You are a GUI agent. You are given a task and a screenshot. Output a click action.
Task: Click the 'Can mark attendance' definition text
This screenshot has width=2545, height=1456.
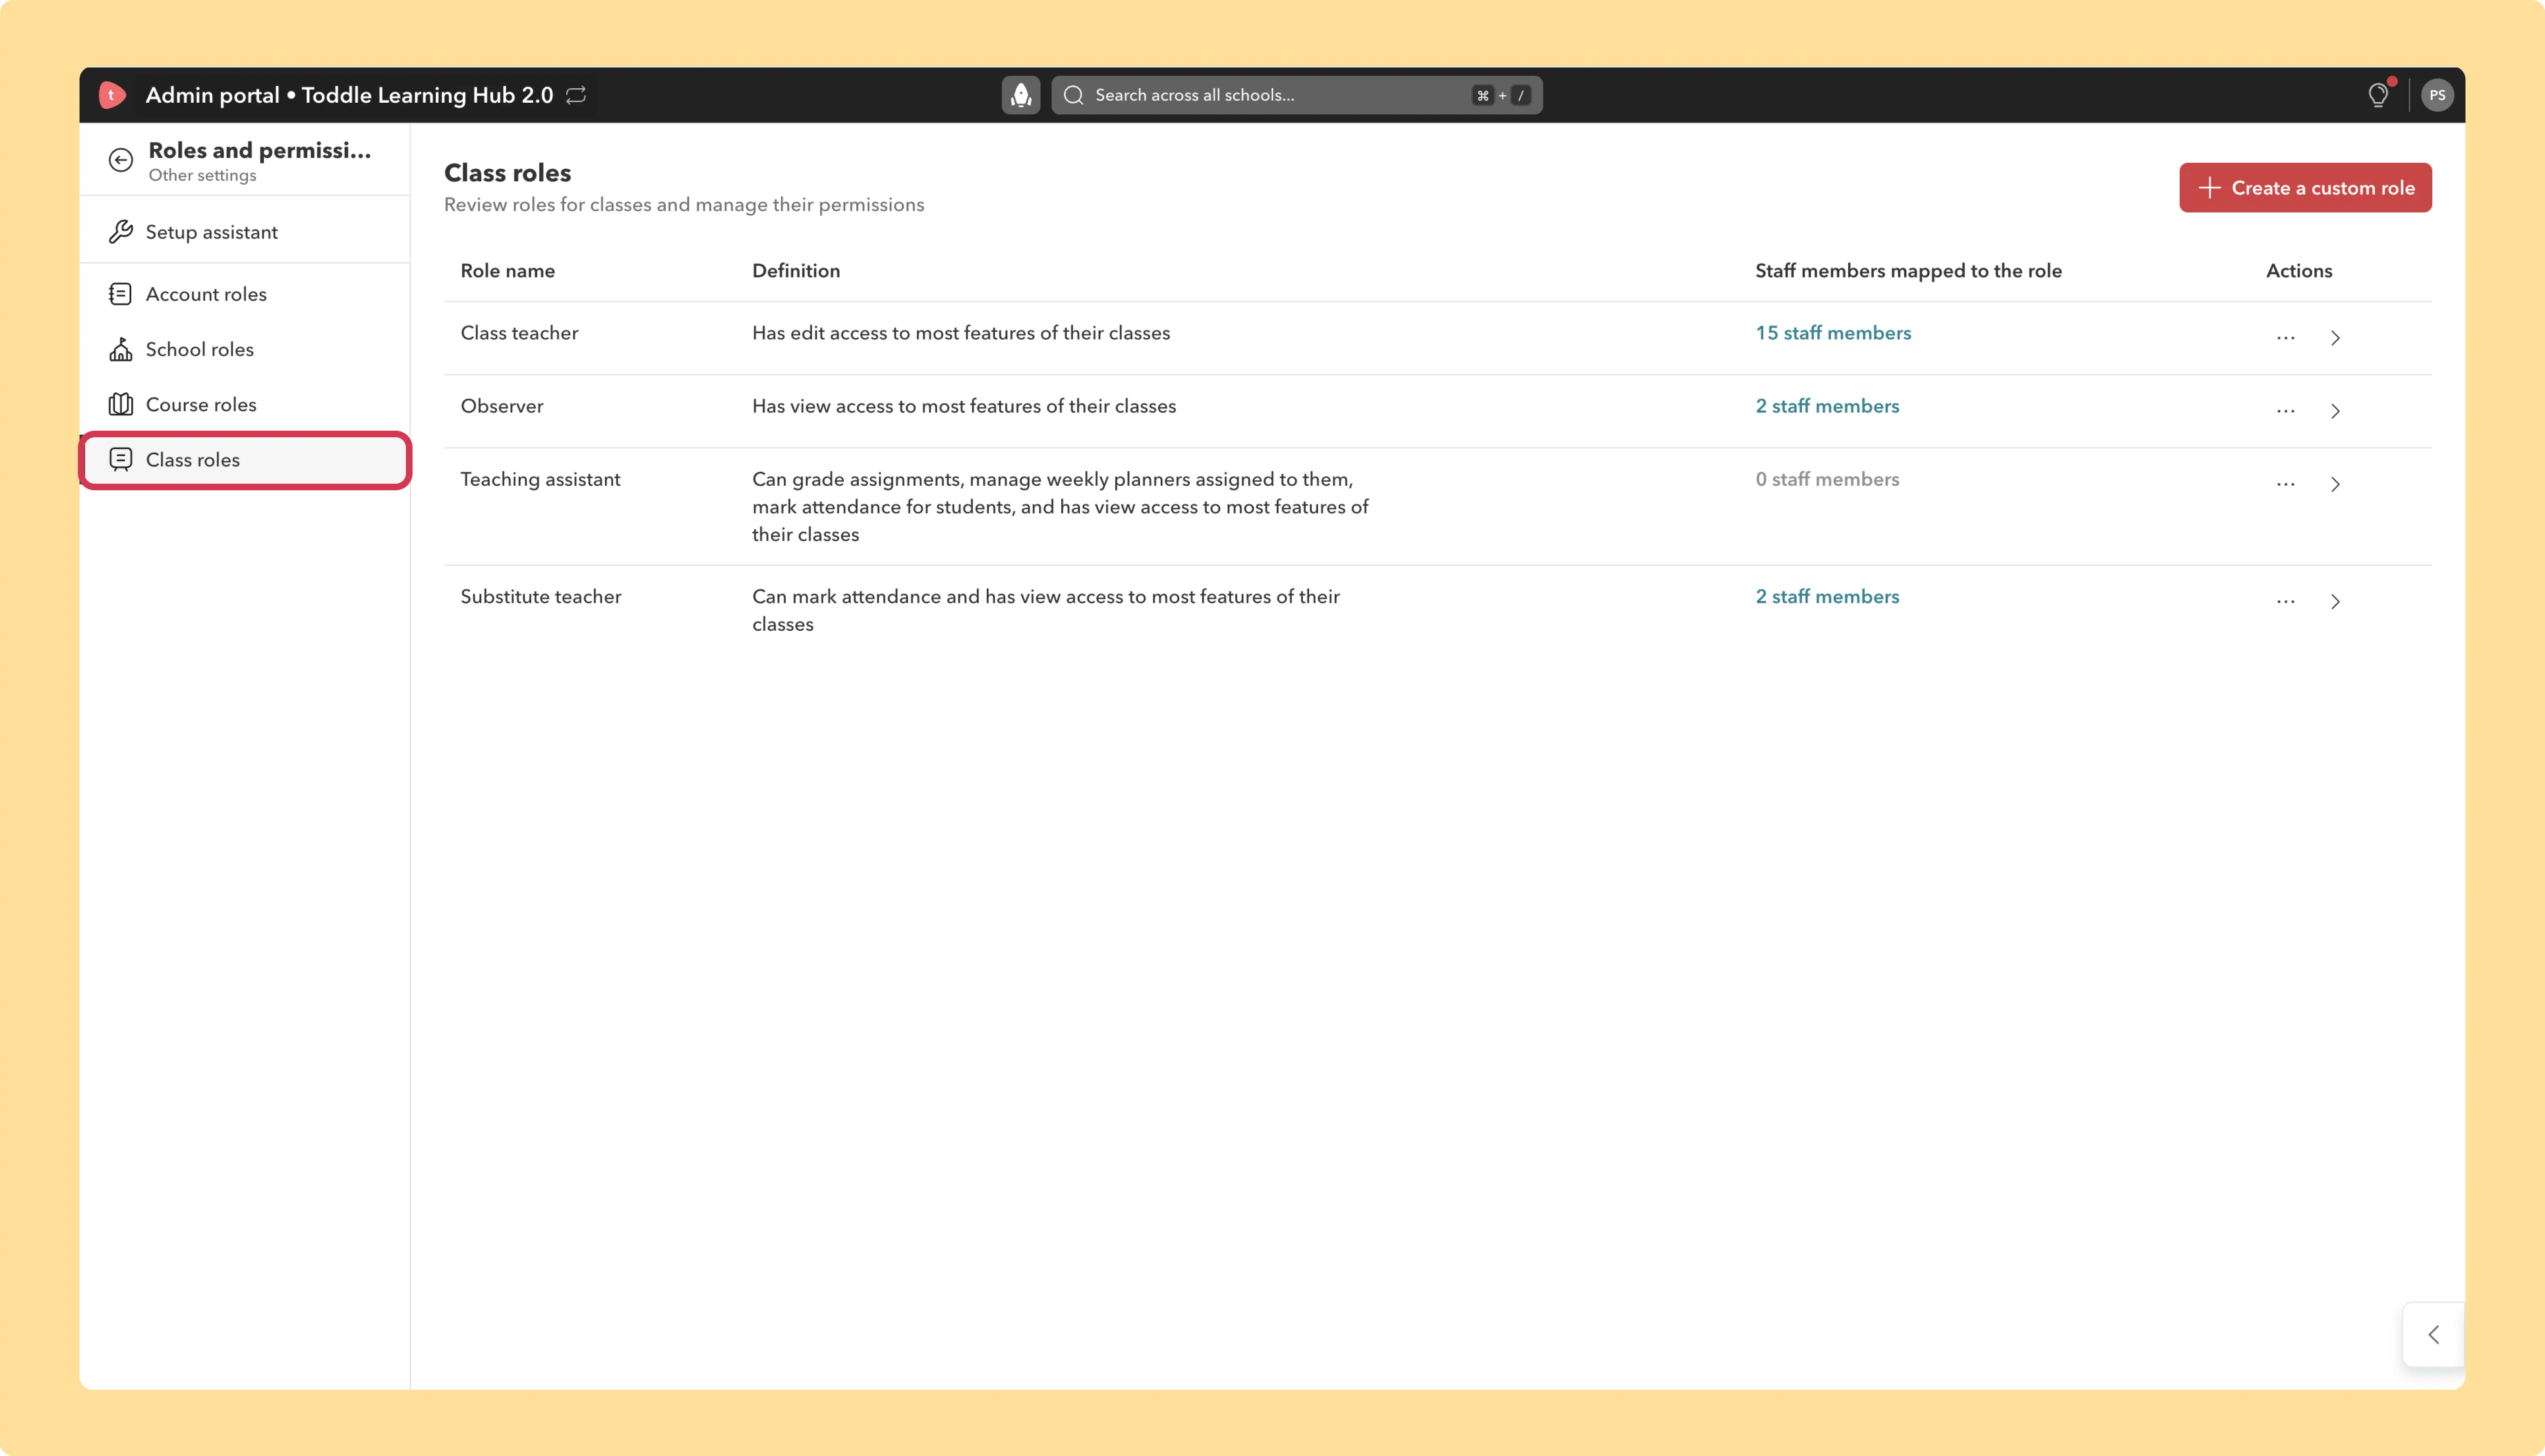pyautogui.click(x=1046, y=610)
